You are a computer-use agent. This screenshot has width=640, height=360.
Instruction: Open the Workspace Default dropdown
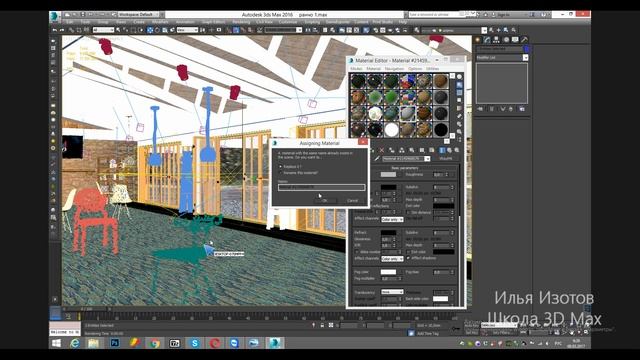pyautogui.click(x=139, y=14)
